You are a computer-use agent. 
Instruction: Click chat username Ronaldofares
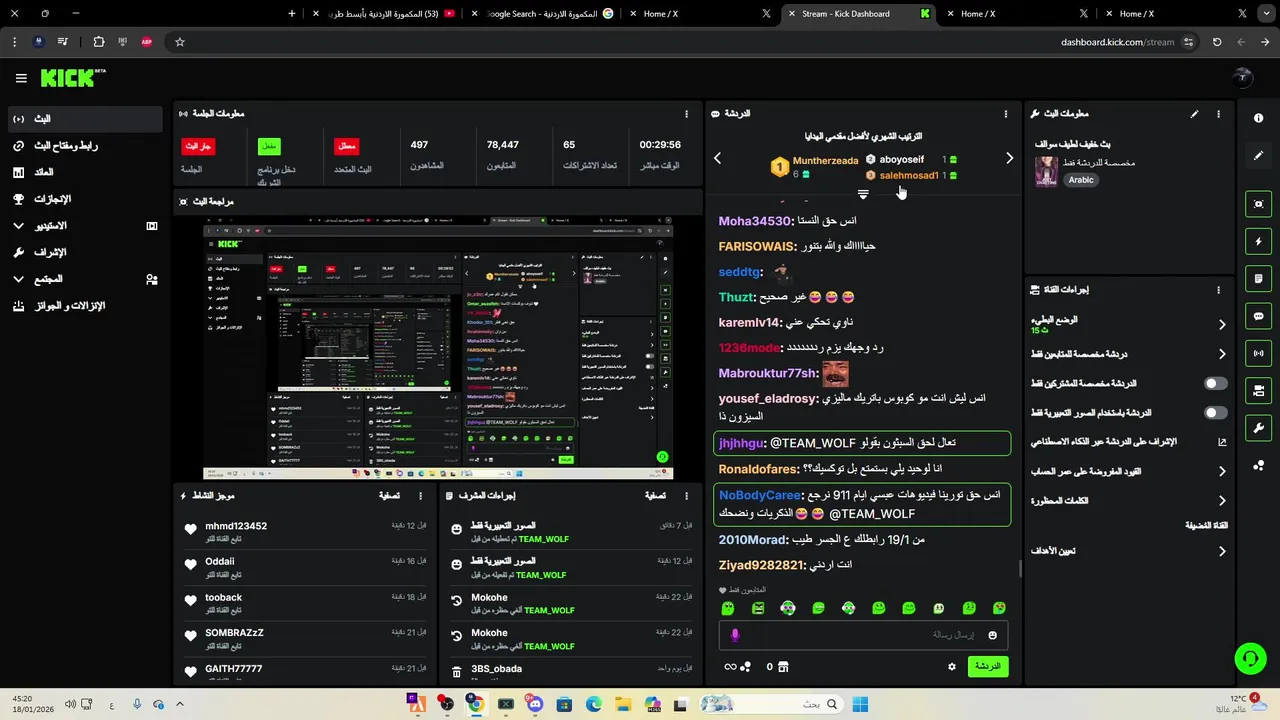pyautogui.click(x=758, y=469)
